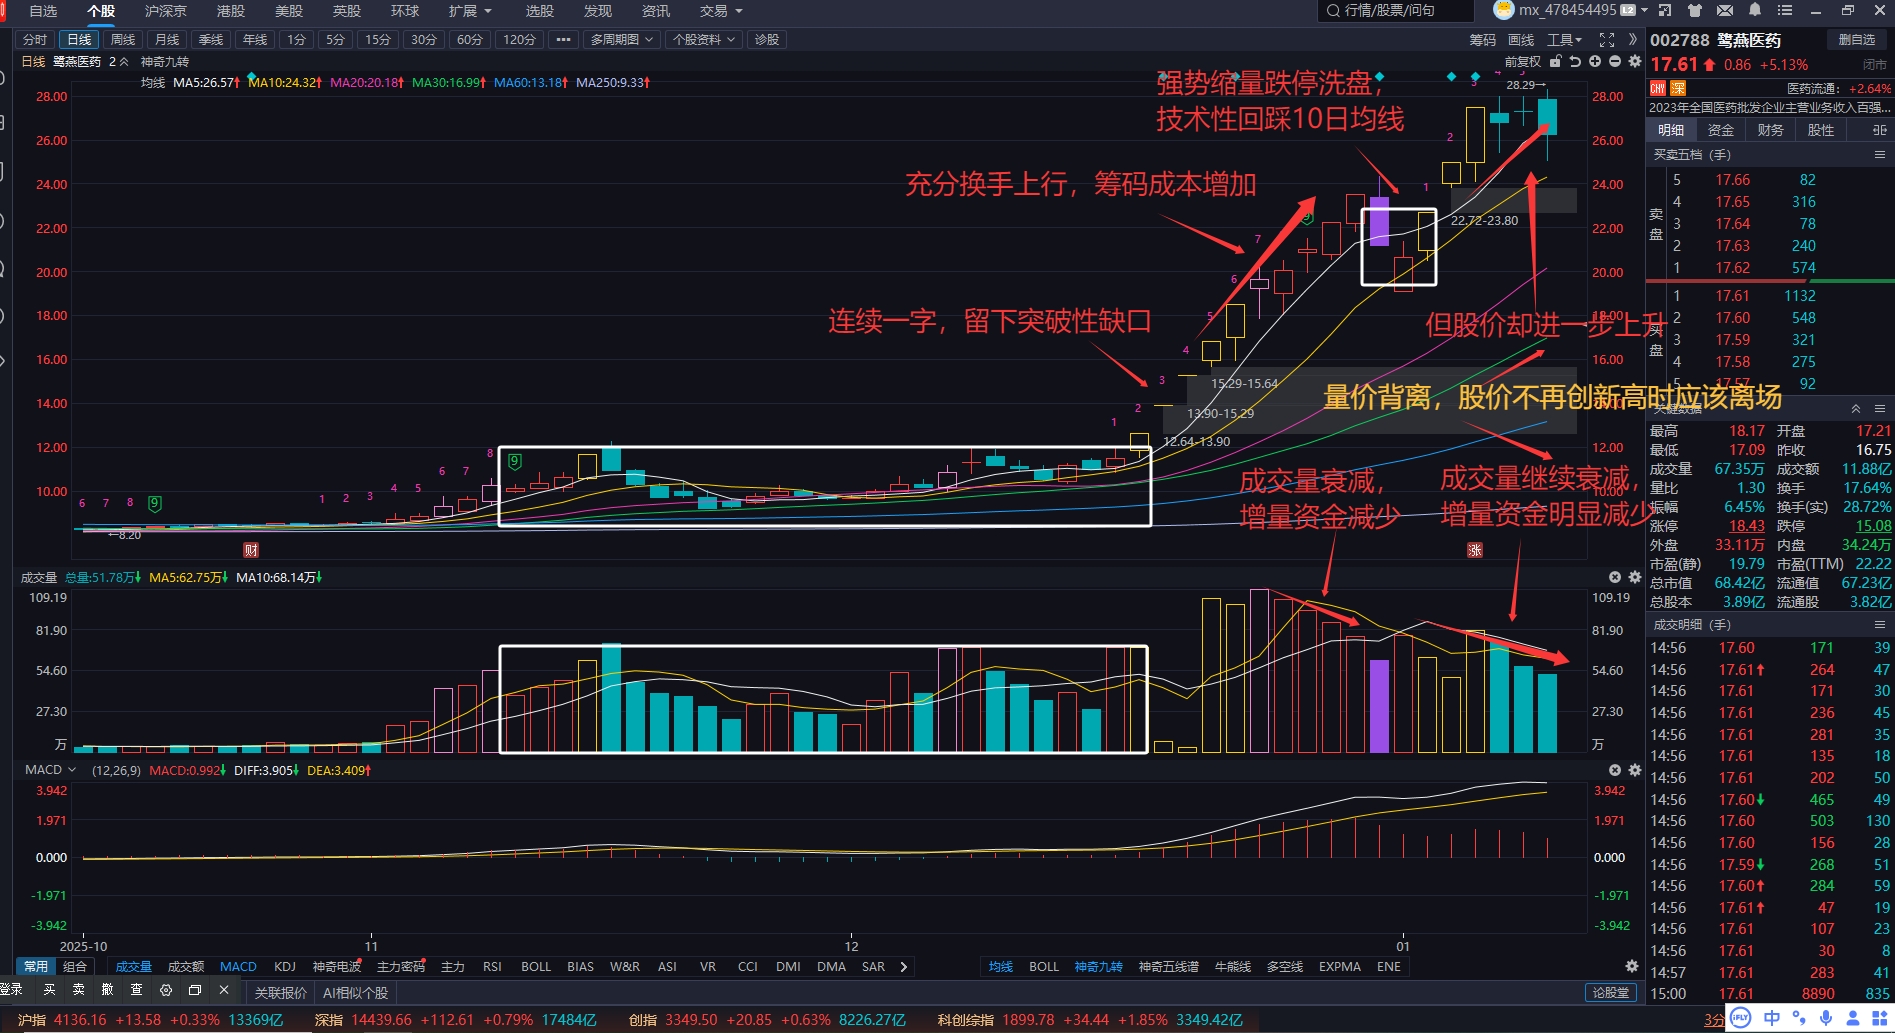Click the 买 buy button
This screenshot has width=1895, height=1033.
click(49, 992)
